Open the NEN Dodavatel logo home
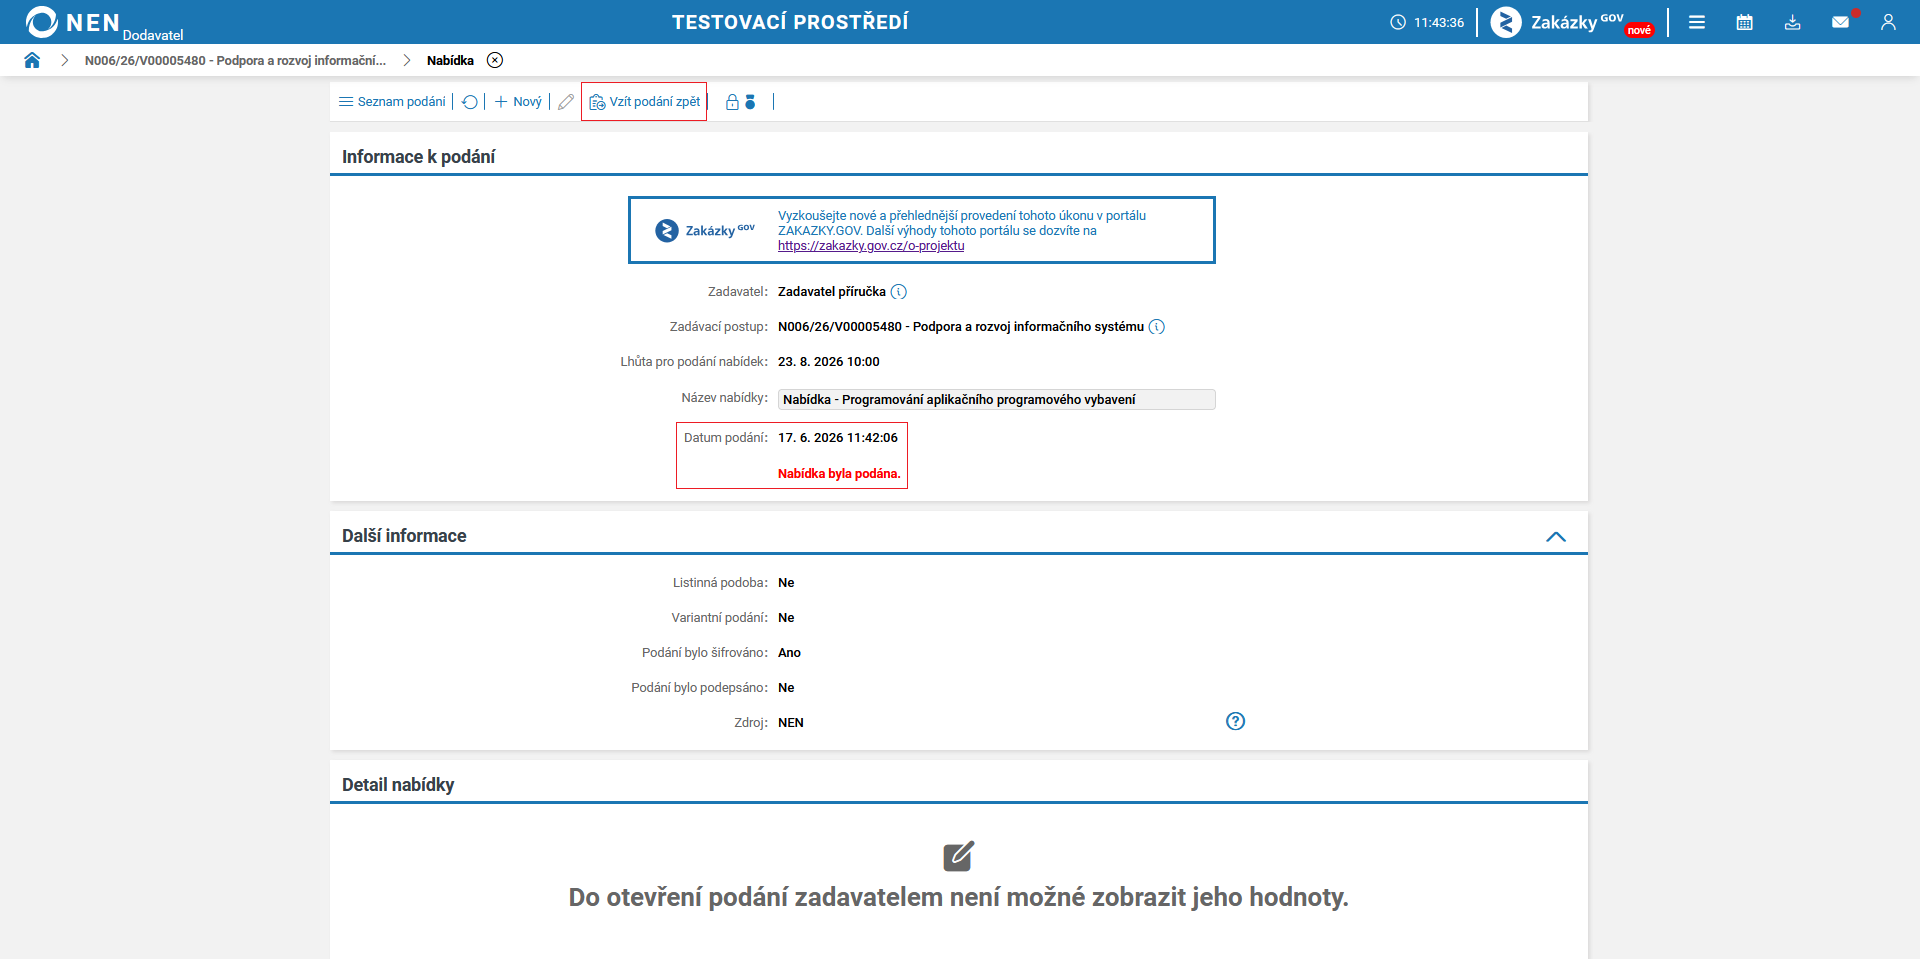The height and width of the screenshot is (959, 1920). pyautogui.click(x=104, y=22)
